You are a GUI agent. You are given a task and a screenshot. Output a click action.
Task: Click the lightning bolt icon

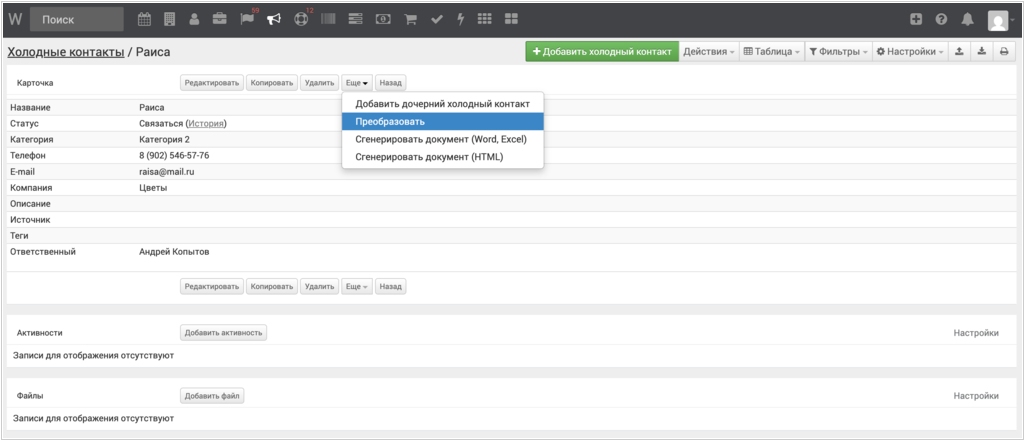[x=460, y=19]
